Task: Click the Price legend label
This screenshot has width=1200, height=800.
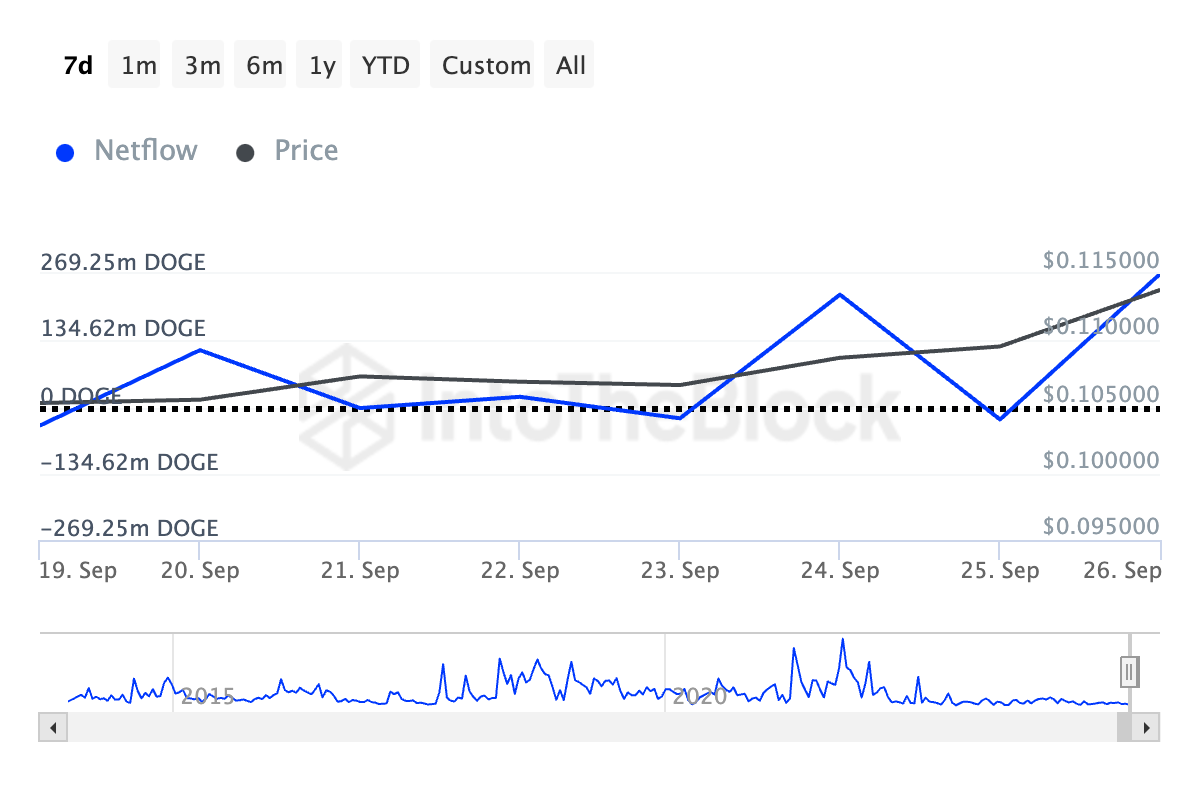Action: pos(306,151)
